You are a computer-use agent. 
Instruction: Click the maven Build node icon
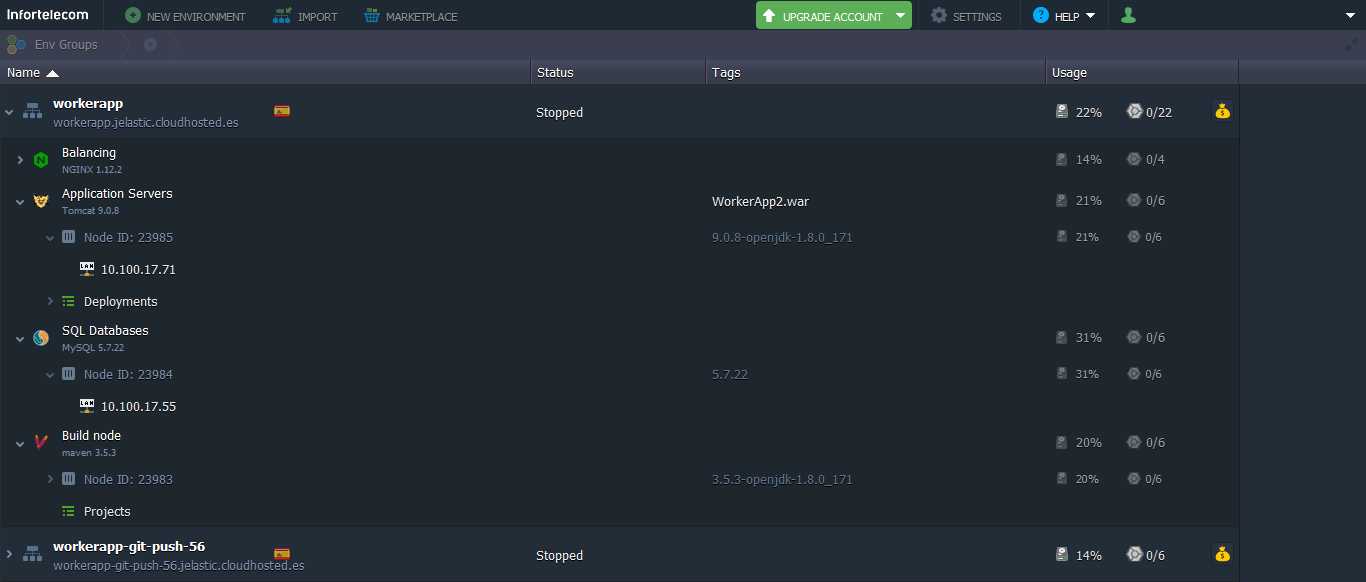(41, 443)
